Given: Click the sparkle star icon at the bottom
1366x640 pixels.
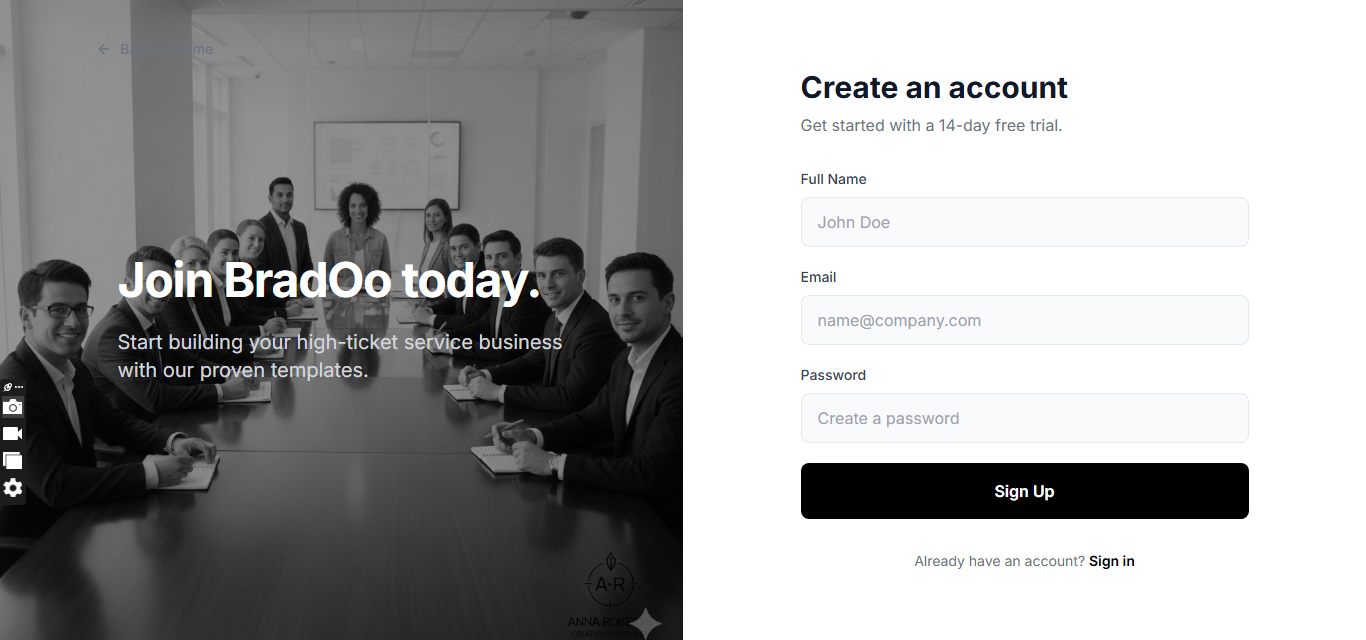Looking at the screenshot, I should tap(645, 623).
